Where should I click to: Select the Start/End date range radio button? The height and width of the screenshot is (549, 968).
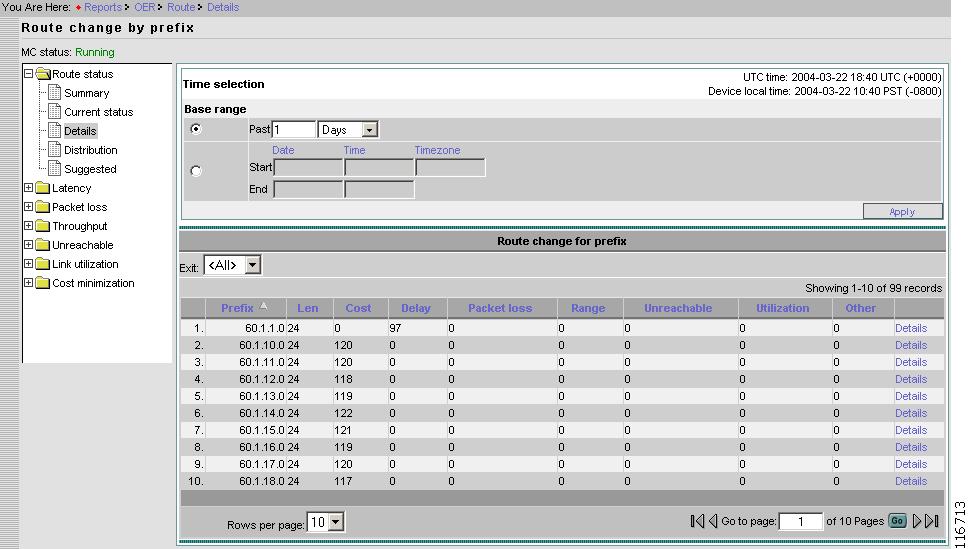point(195,171)
